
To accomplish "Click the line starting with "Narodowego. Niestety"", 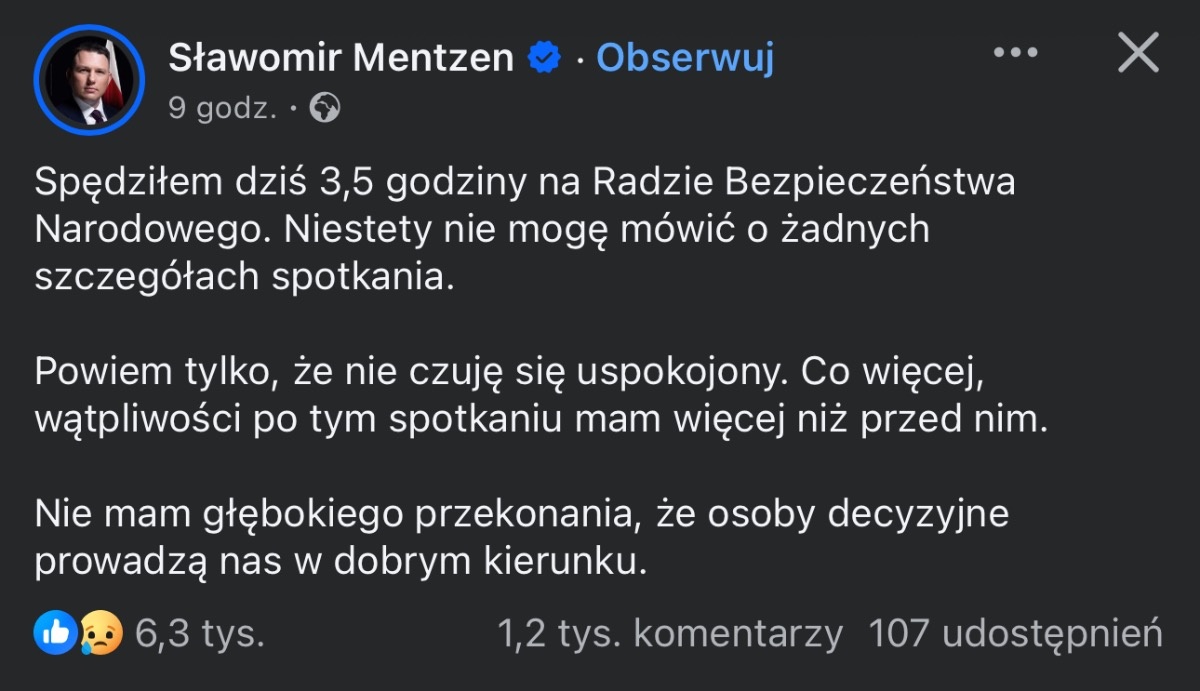I will tap(482, 229).
